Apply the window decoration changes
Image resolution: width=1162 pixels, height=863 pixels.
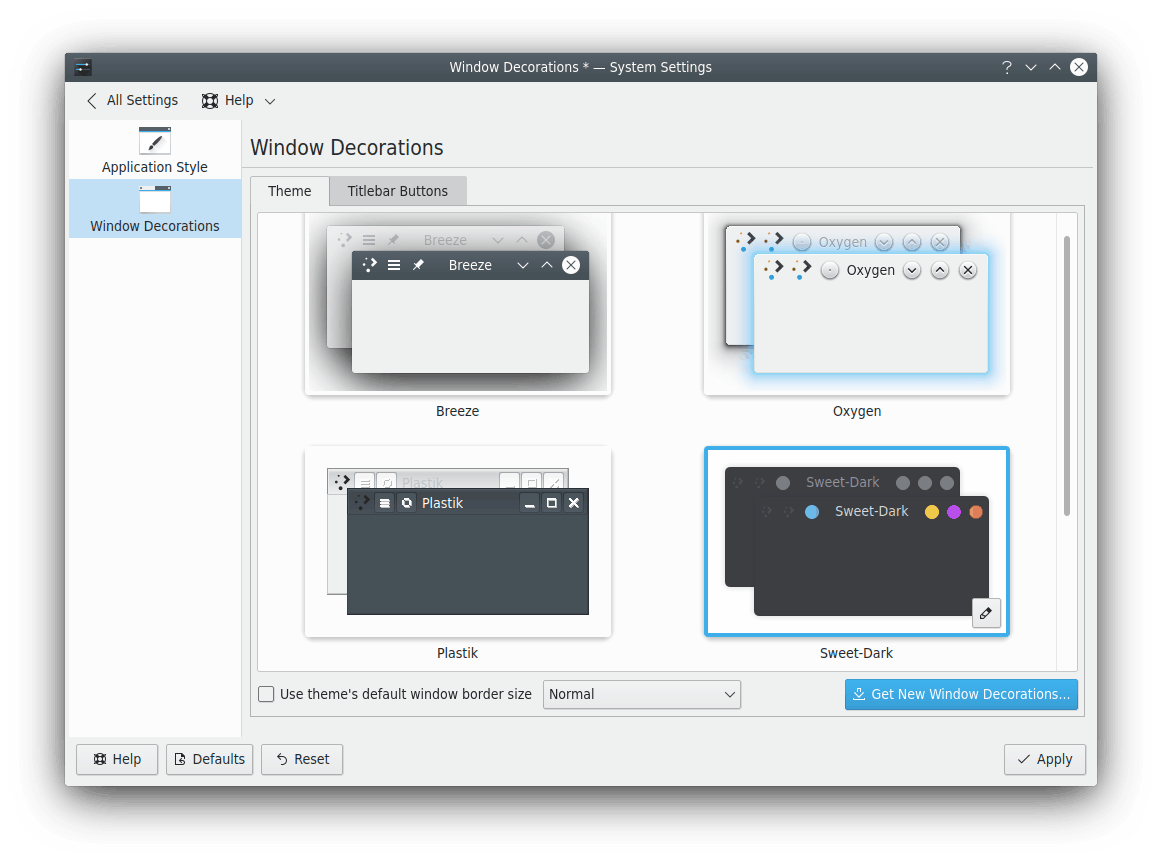point(1045,759)
